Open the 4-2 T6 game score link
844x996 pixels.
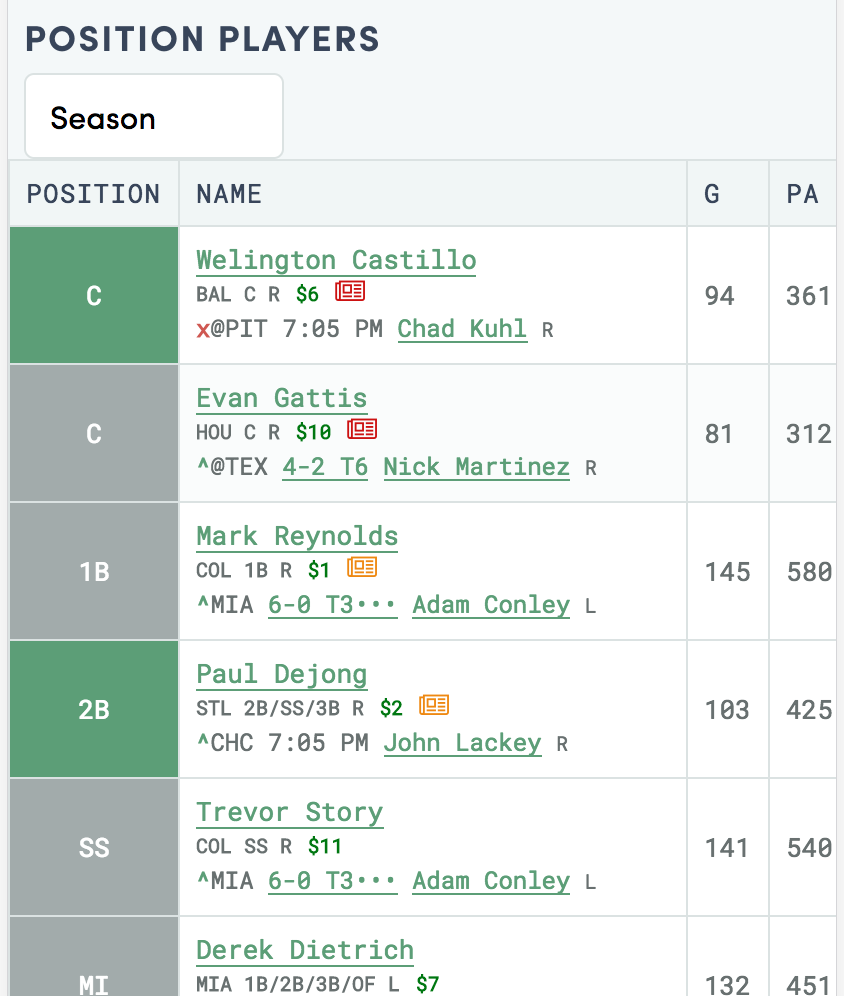pyautogui.click(x=325, y=467)
